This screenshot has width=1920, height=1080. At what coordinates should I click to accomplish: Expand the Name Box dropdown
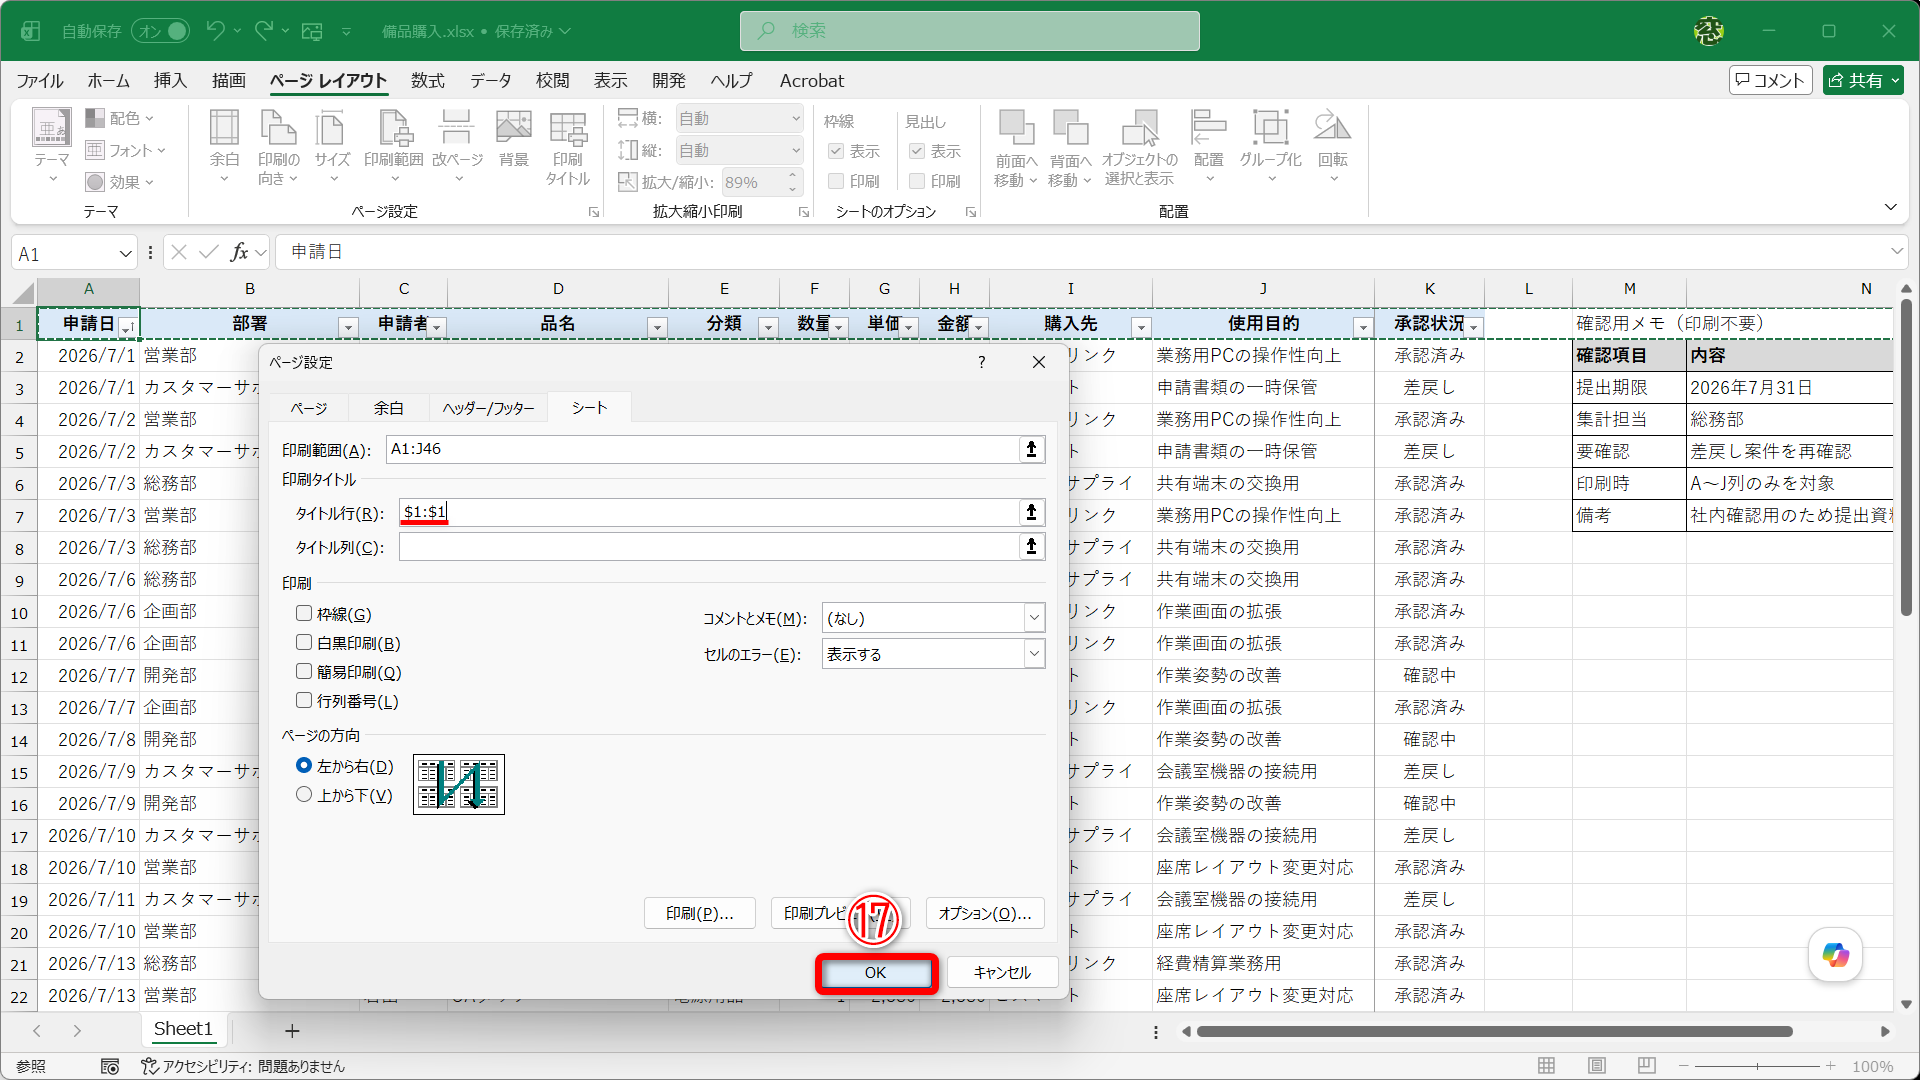pos(125,254)
